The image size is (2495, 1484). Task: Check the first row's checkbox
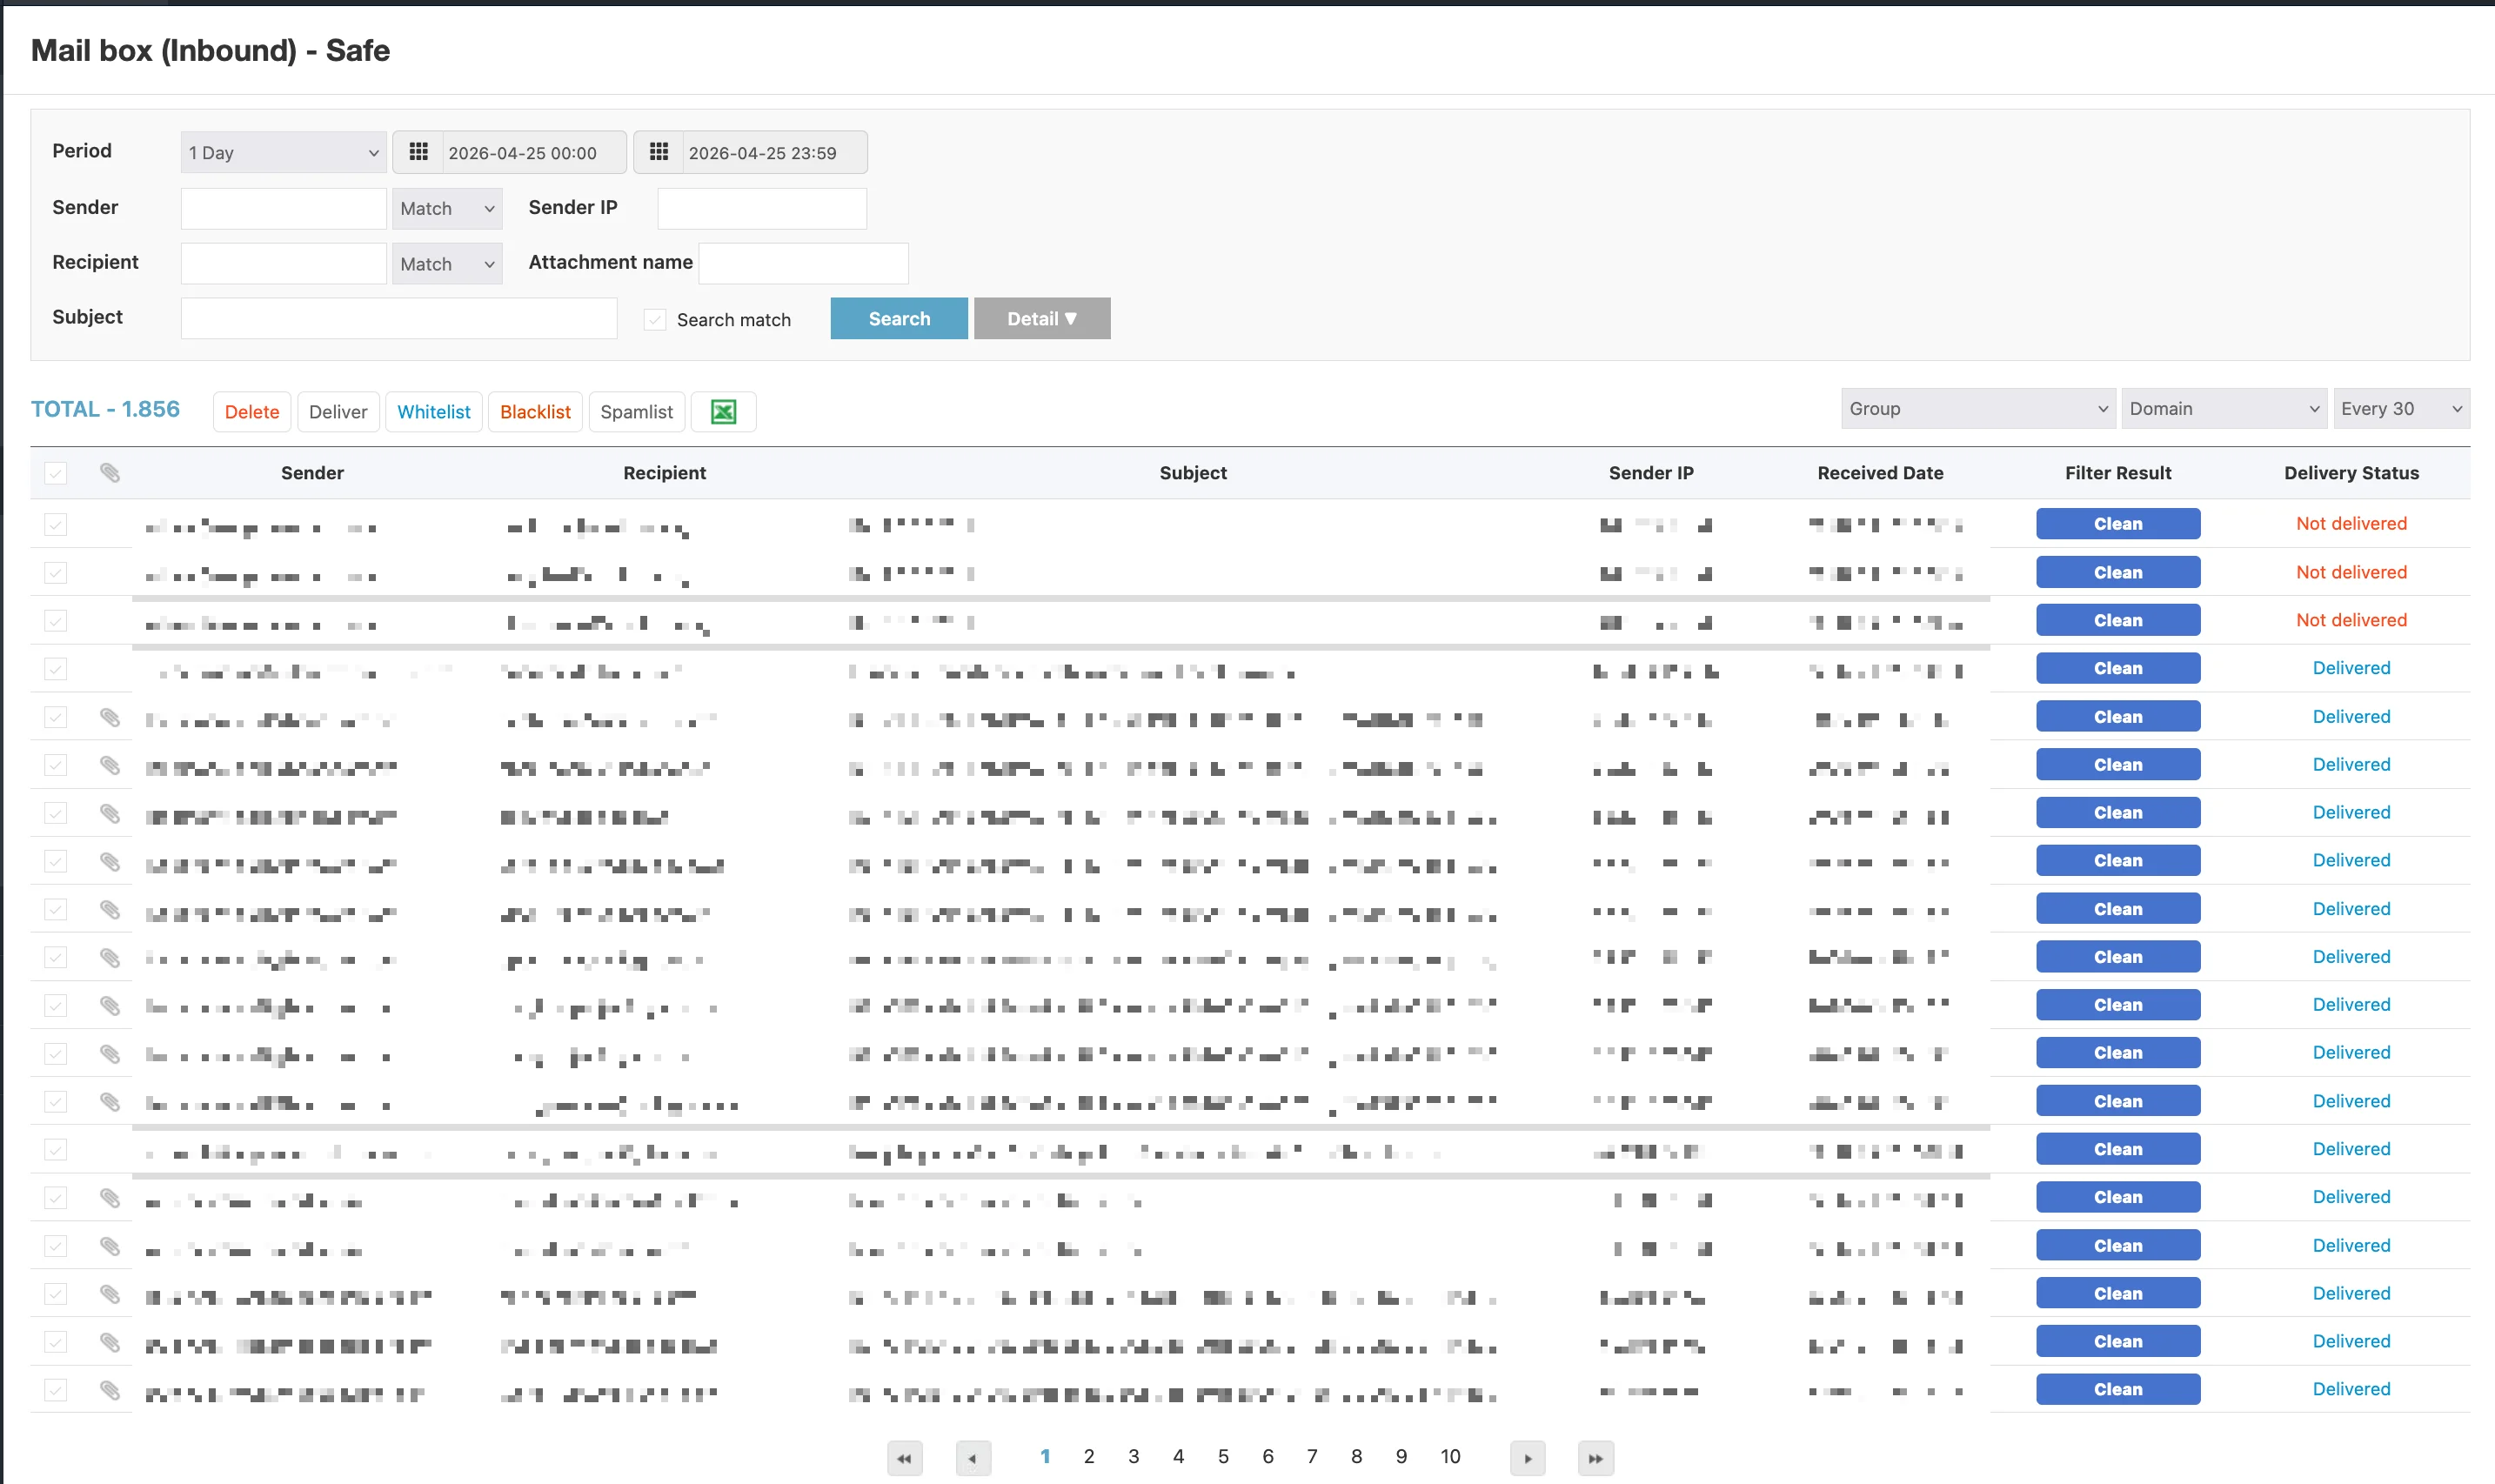point(56,524)
